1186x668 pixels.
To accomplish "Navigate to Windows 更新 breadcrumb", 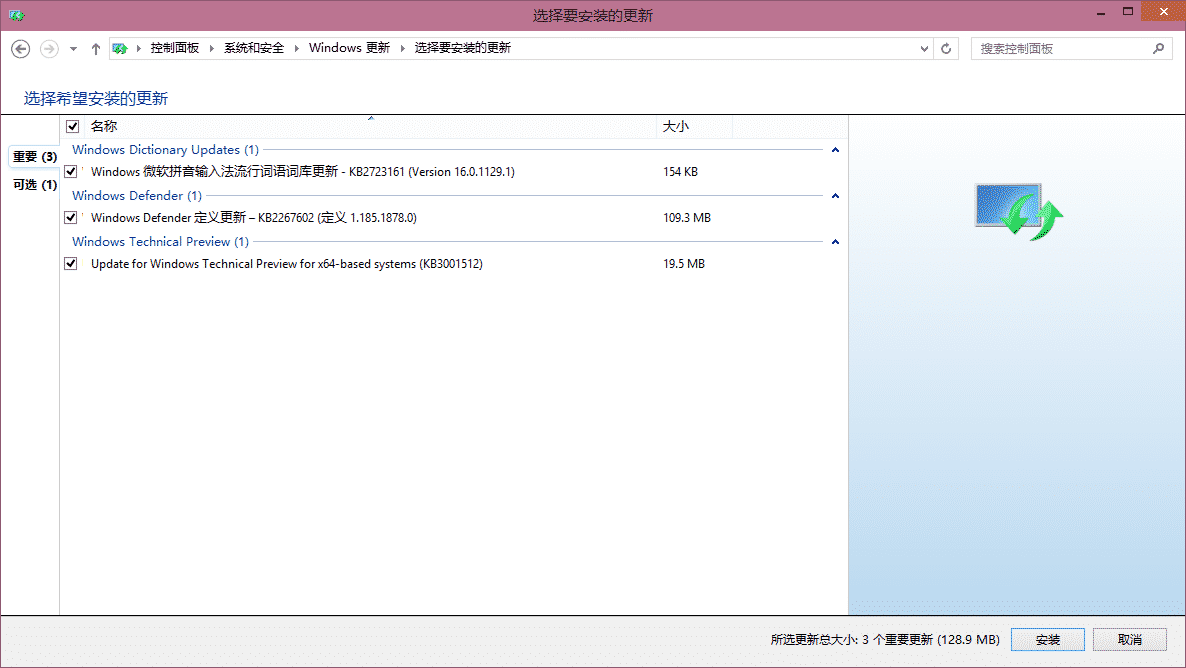I will pyautogui.click(x=349, y=48).
